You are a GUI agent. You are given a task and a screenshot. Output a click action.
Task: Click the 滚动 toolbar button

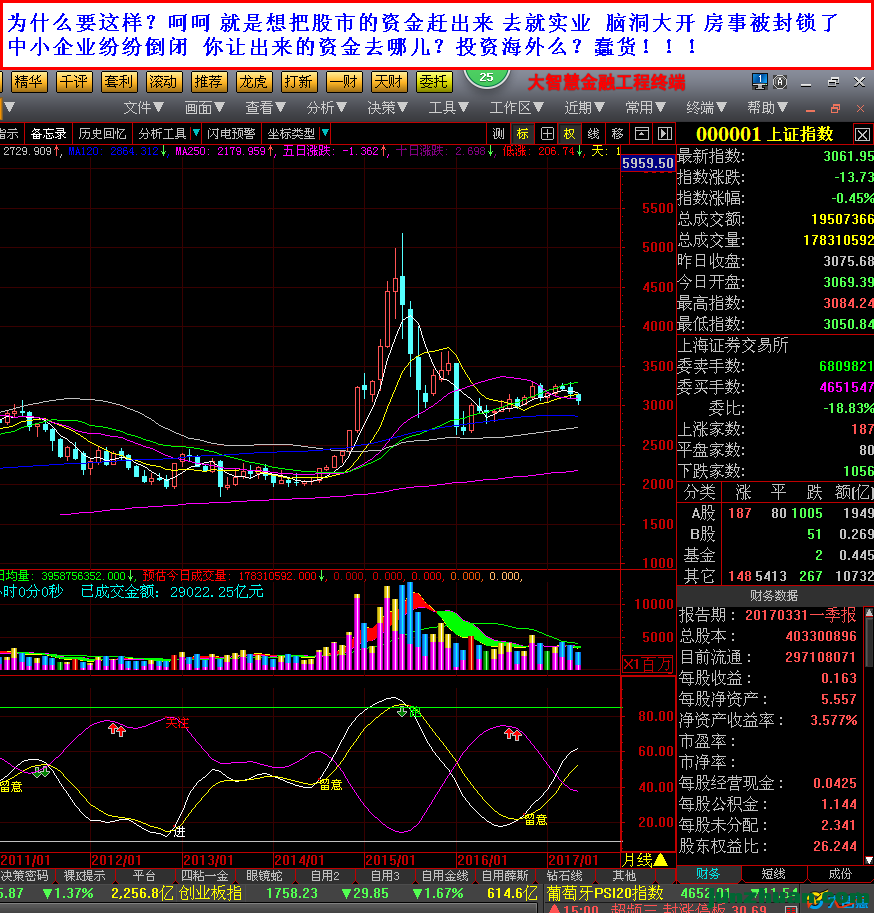pos(163,82)
